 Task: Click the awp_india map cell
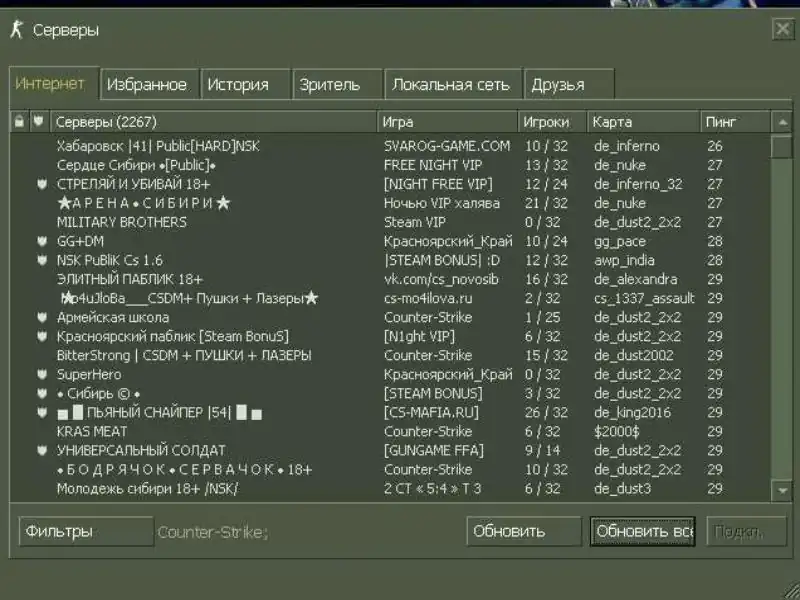pos(624,260)
